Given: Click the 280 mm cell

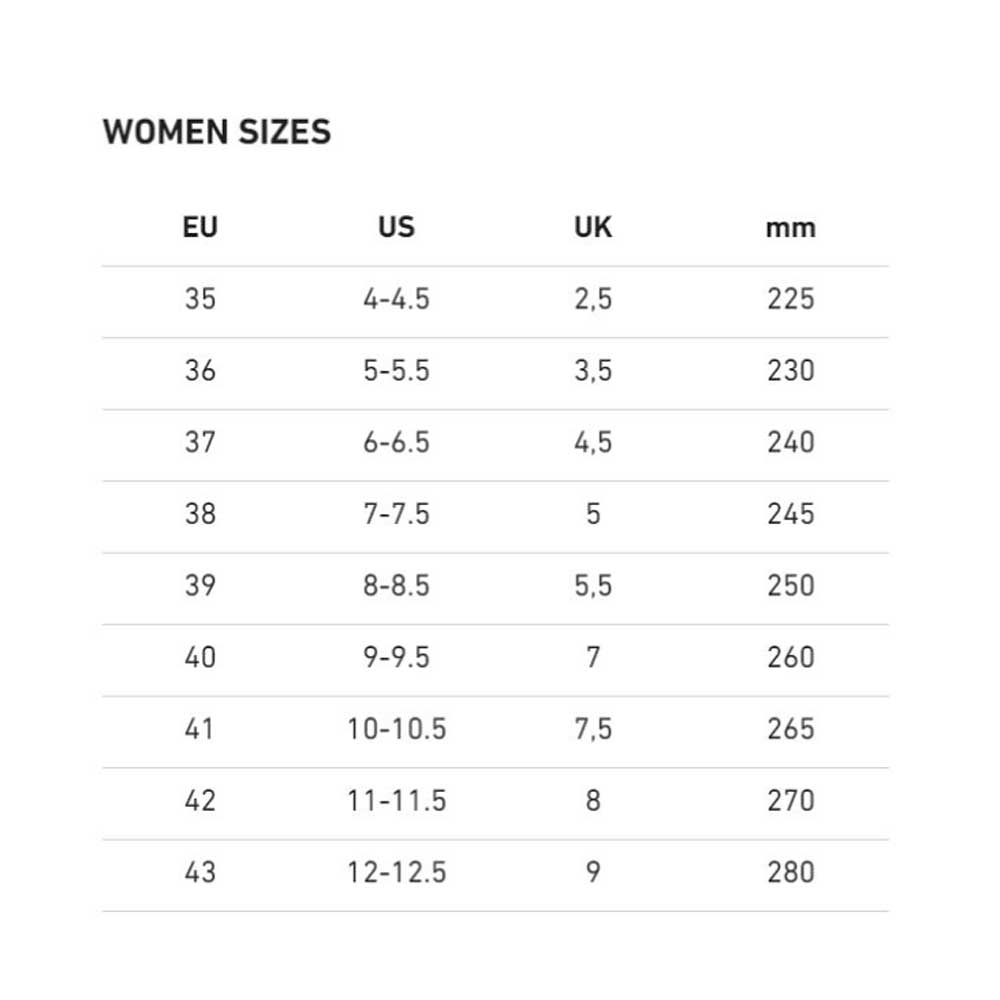Looking at the screenshot, I should coord(791,872).
